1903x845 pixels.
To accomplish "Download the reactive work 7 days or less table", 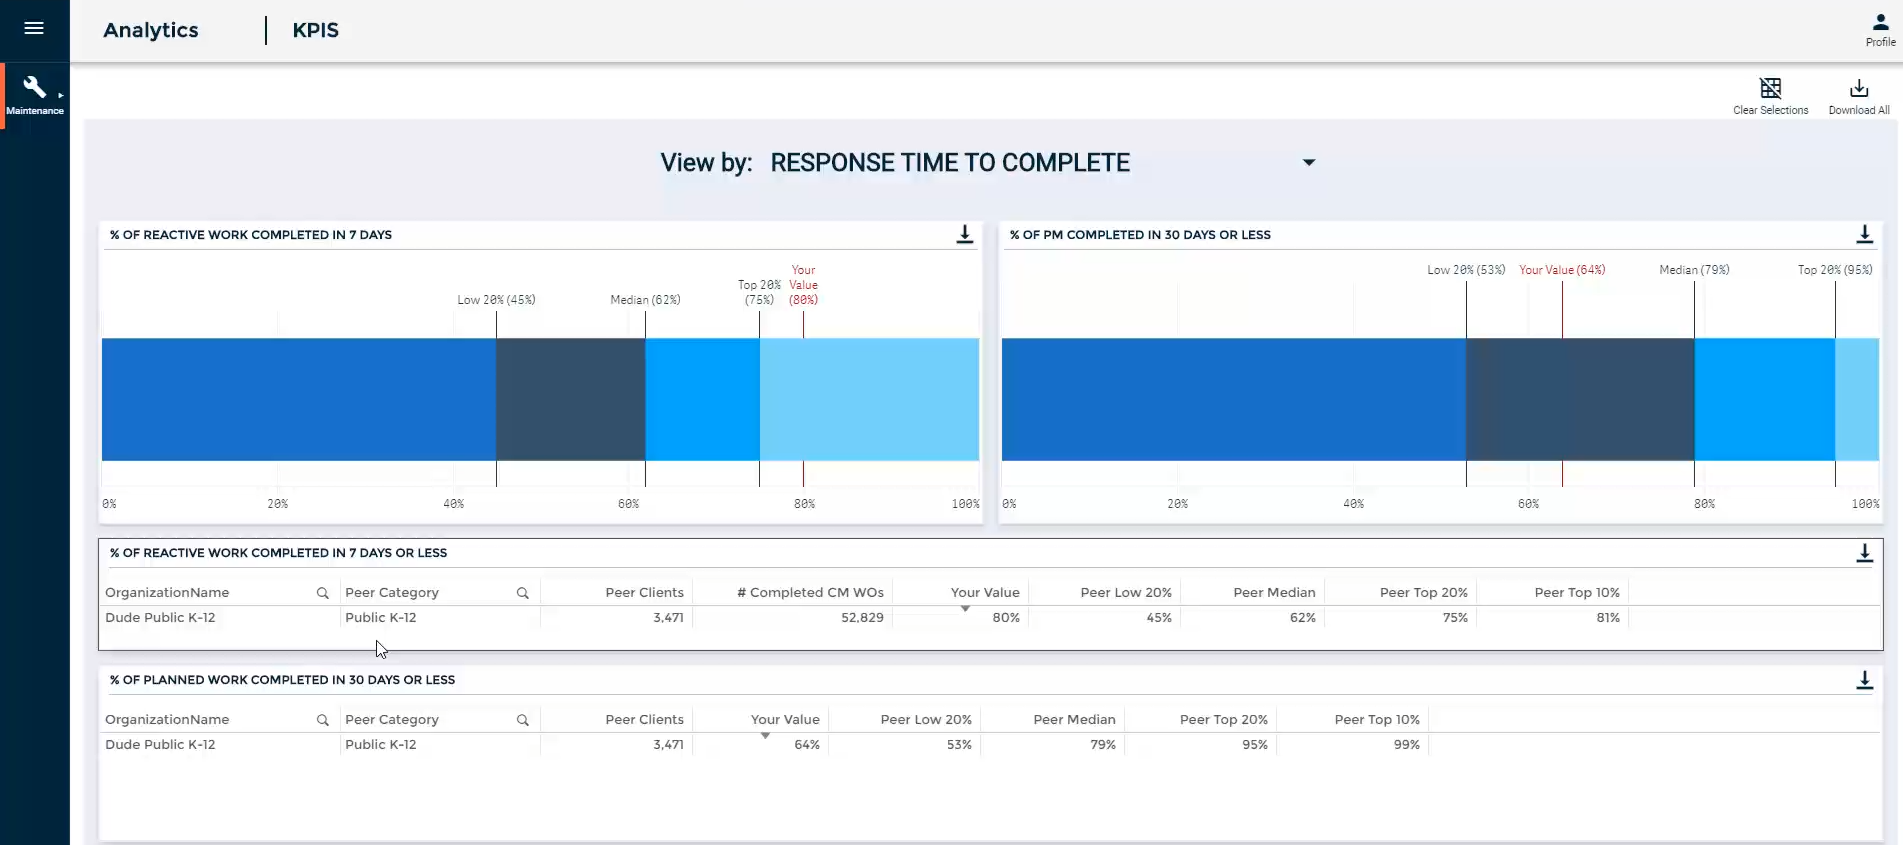I will click(x=1864, y=553).
